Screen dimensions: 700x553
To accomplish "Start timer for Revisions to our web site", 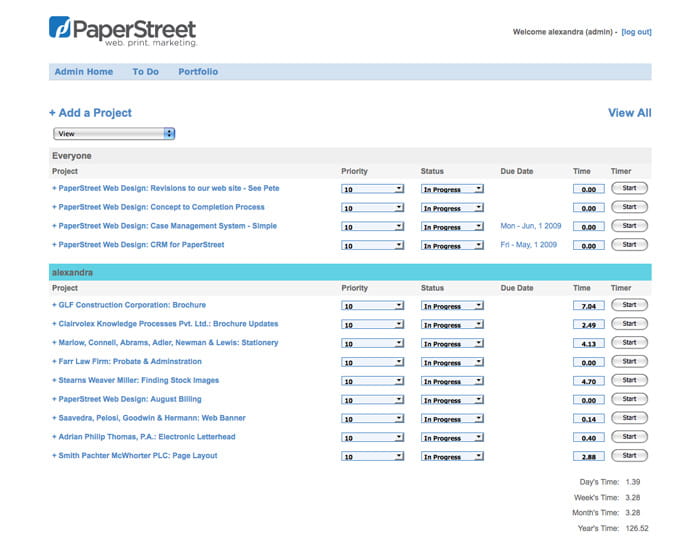I will click(629, 188).
